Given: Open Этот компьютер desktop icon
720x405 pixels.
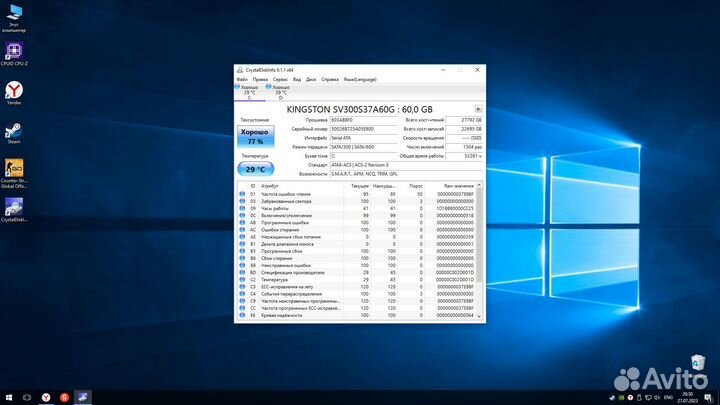Looking at the screenshot, I should pos(14,18).
